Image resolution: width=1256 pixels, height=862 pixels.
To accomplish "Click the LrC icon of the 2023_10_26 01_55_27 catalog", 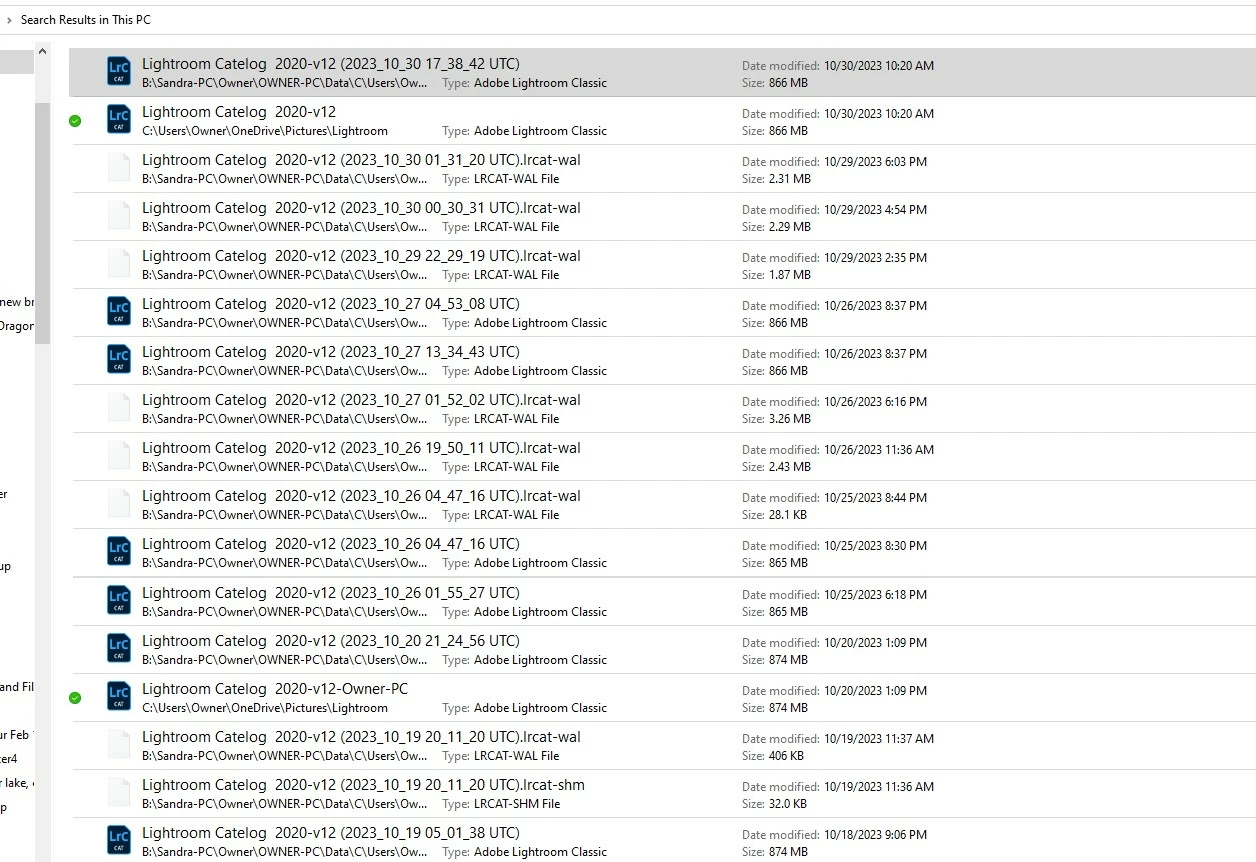I will coord(119,601).
